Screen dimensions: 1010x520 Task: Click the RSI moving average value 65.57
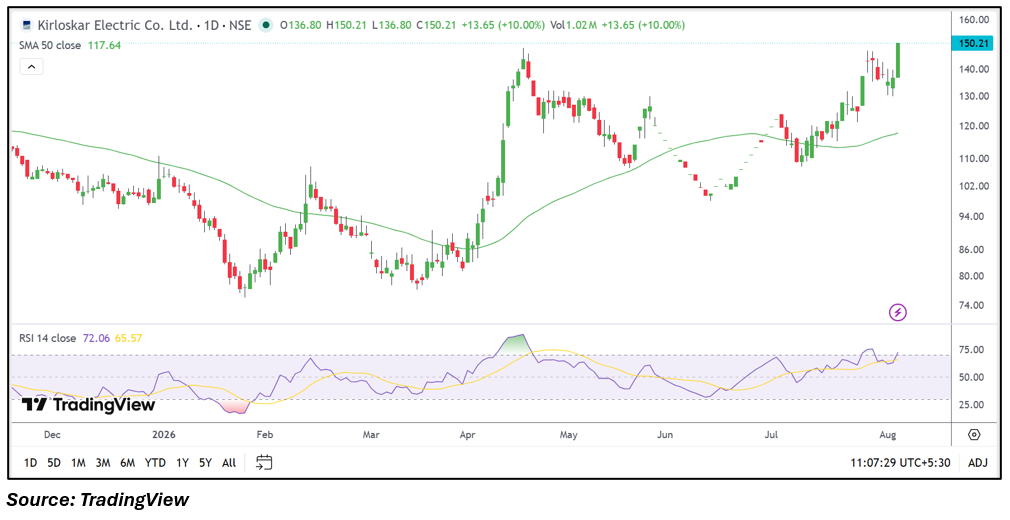(128, 338)
